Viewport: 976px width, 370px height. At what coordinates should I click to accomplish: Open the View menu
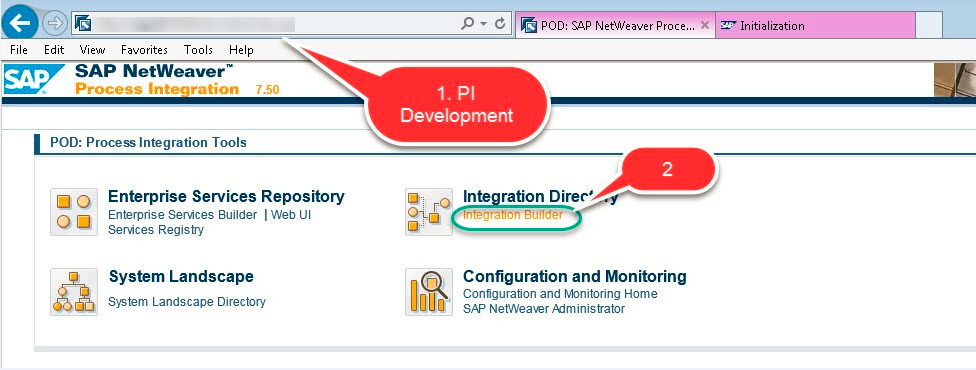(x=92, y=50)
